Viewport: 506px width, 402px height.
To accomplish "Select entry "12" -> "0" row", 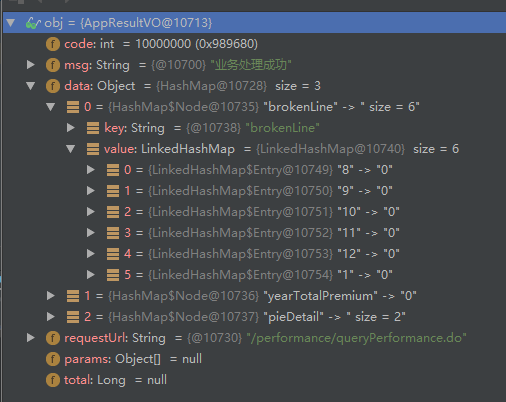I will (x=254, y=254).
